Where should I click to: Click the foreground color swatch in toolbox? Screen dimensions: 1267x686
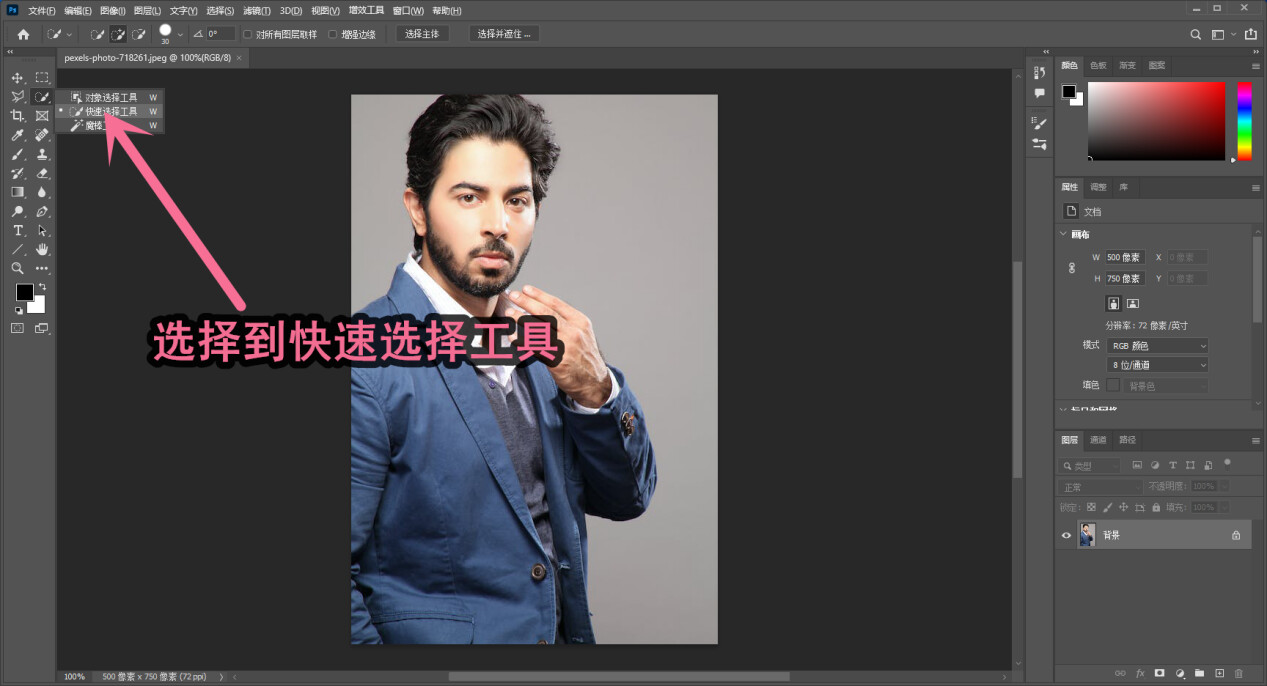(24, 293)
